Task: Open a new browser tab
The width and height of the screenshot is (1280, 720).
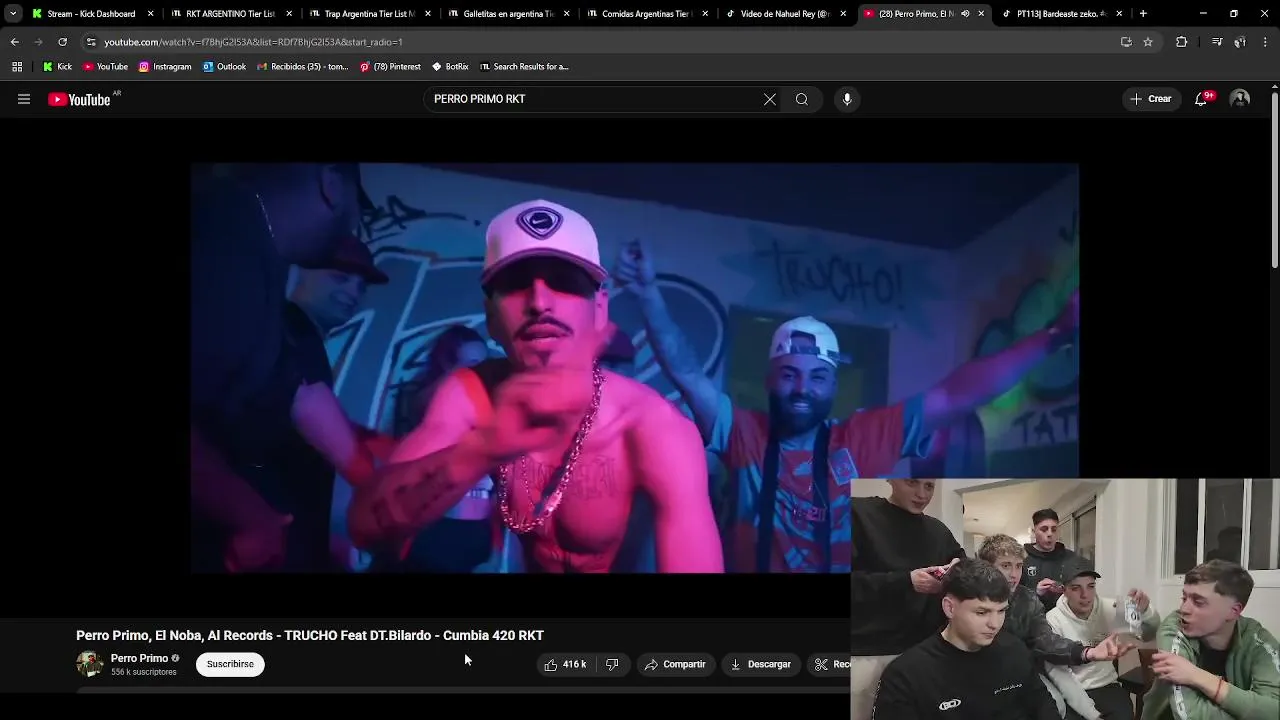Action: pyautogui.click(x=1143, y=14)
